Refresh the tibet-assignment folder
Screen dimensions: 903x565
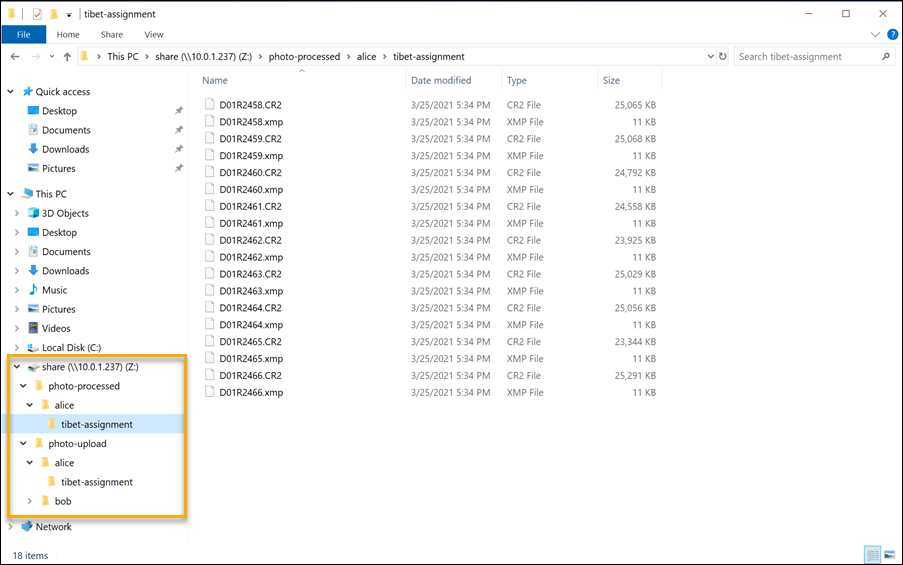(x=723, y=56)
